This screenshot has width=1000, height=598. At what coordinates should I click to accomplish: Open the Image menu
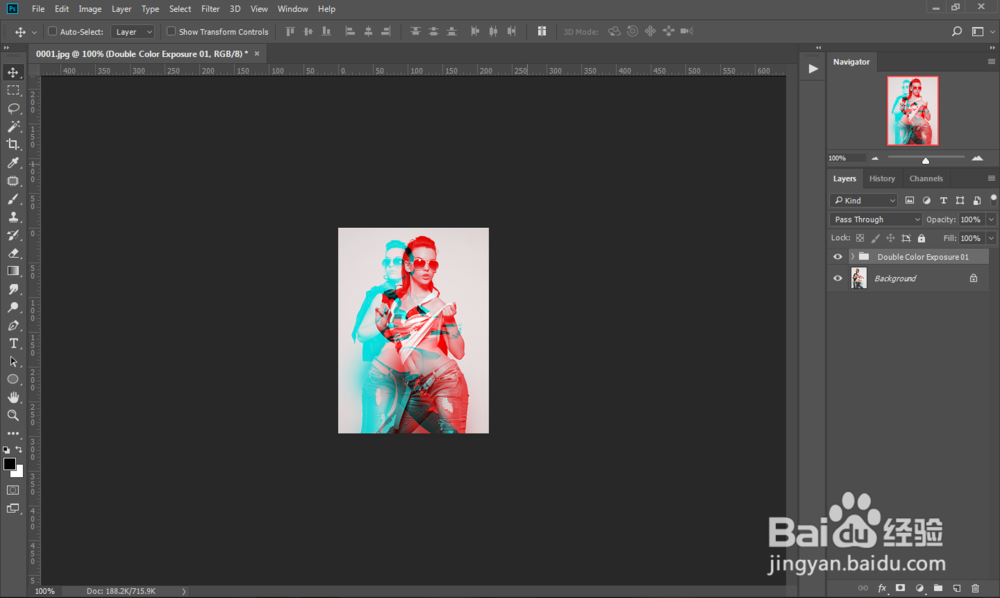point(90,9)
